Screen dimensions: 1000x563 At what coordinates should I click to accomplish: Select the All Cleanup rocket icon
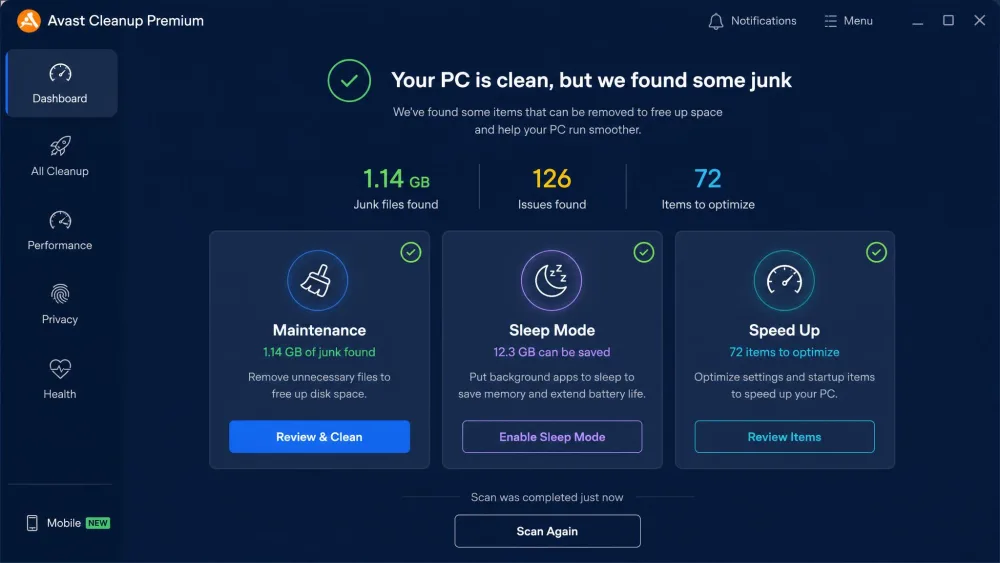[x=60, y=146]
